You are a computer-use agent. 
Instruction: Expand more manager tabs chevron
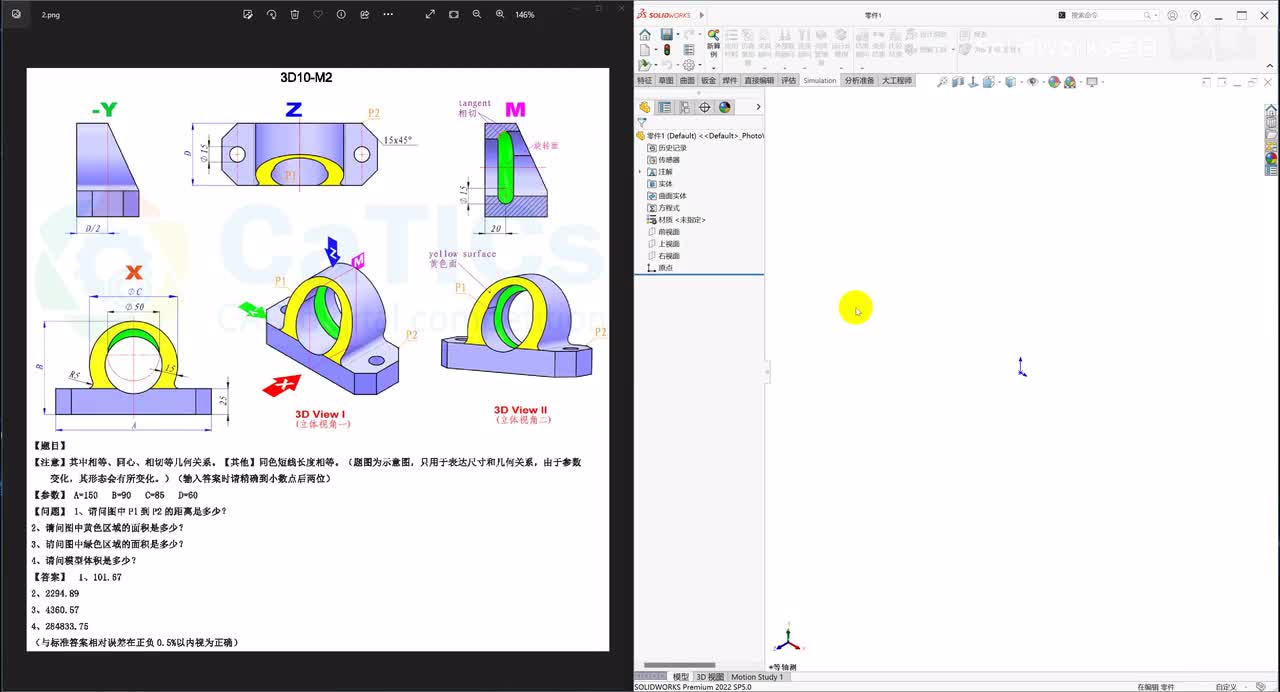pos(758,107)
